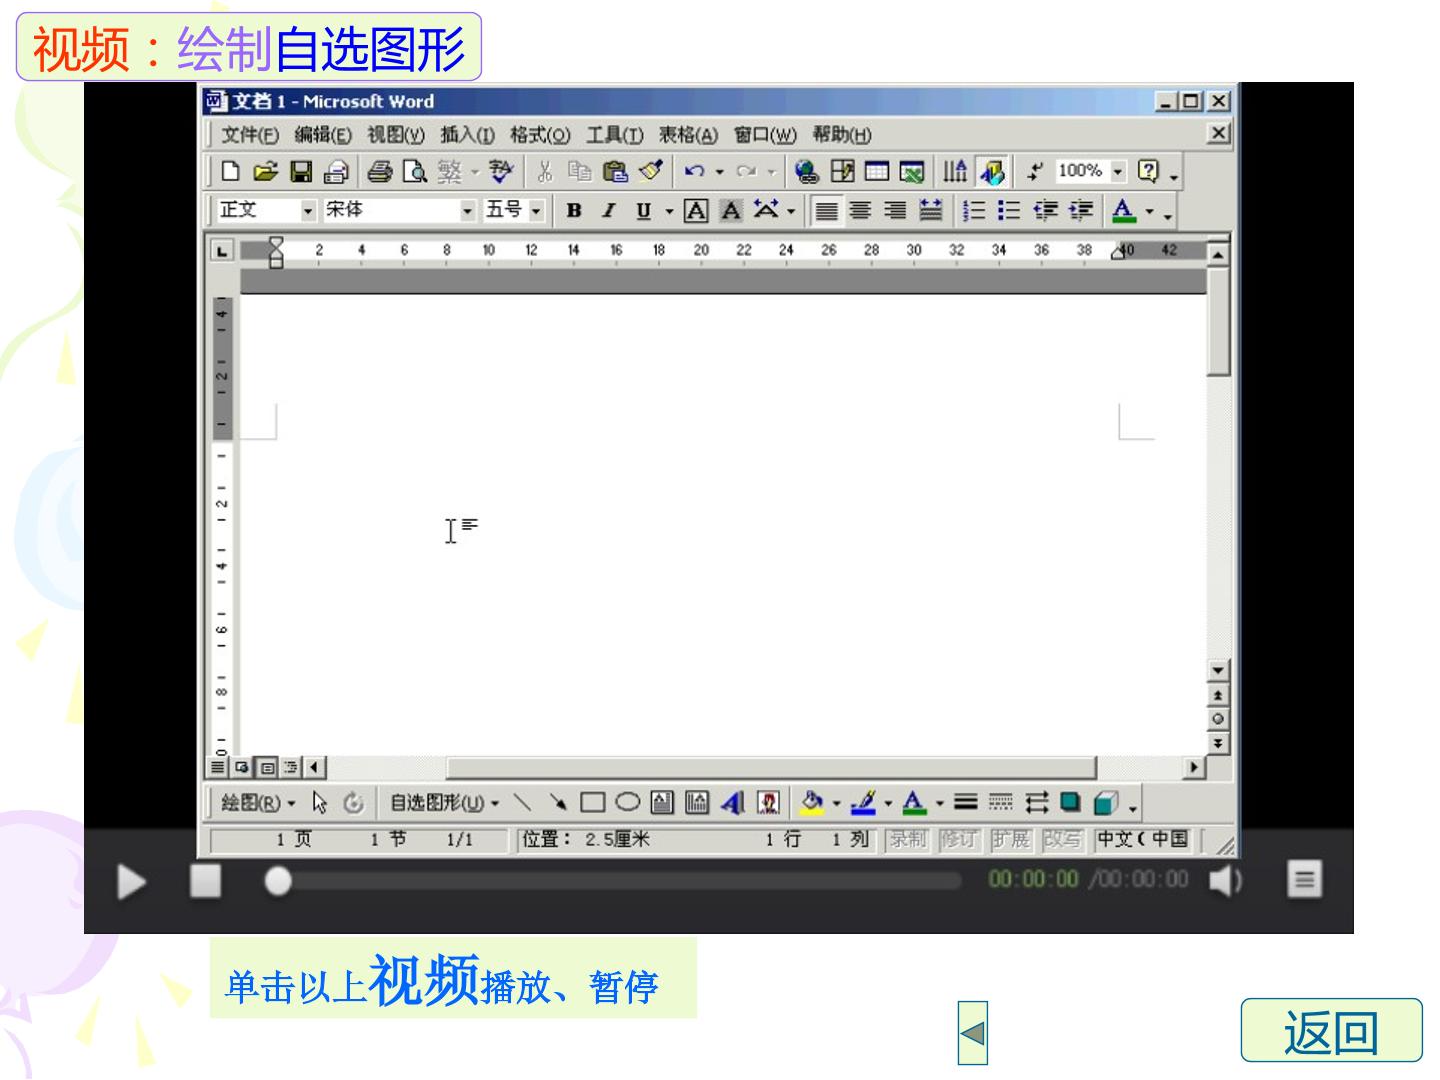Image resolution: width=1440 pixels, height=1080 pixels.
Task: Click the Insert Hyperlink globe icon
Action: pyautogui.click(x=807, y=172)
